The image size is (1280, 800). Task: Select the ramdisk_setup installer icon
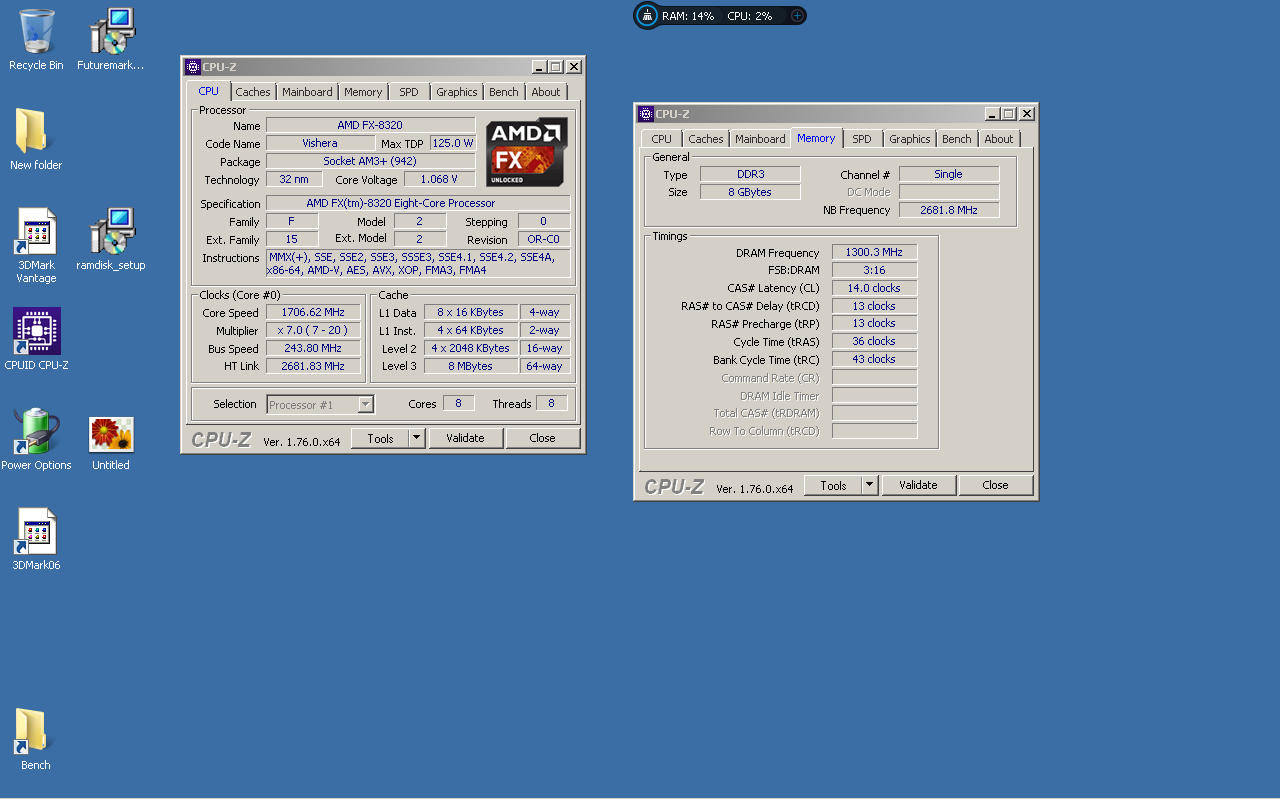[x=111, y=239]
